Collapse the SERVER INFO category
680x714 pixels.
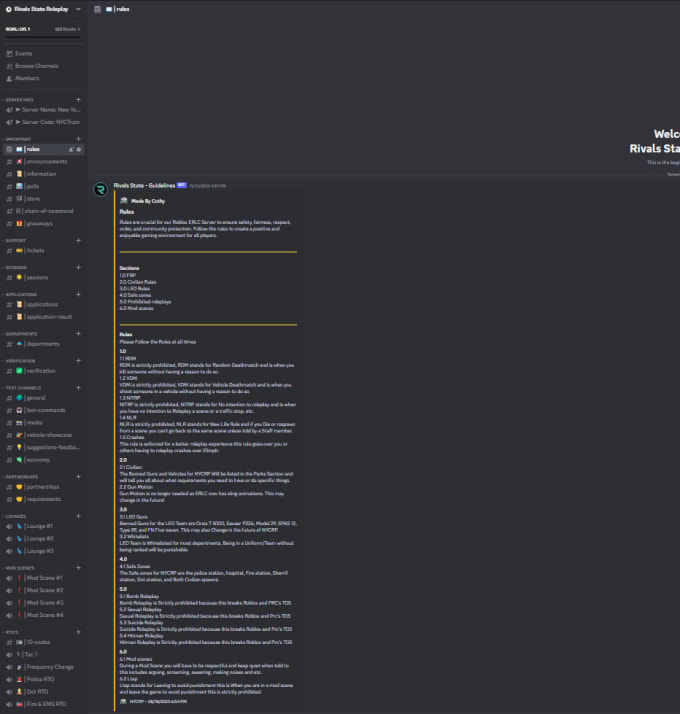(x=19, y=100)
